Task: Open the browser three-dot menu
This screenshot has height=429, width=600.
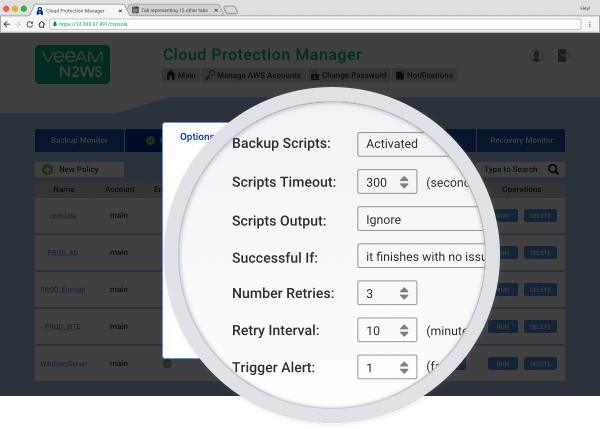Action: (x=590, y=24)
